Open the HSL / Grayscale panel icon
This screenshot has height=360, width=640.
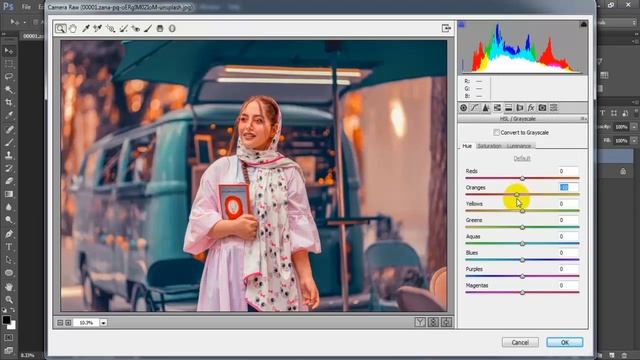click(x=497, y=108)
